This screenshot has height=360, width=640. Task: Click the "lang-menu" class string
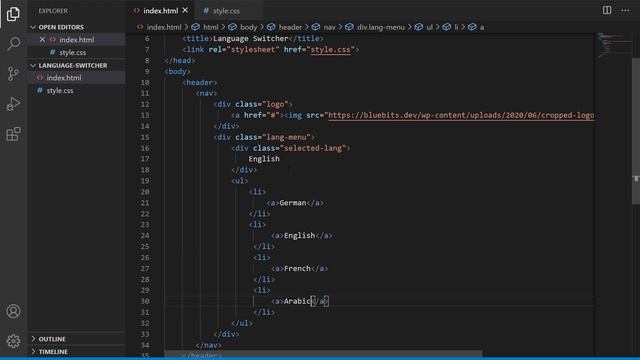(x=286, y=137)
